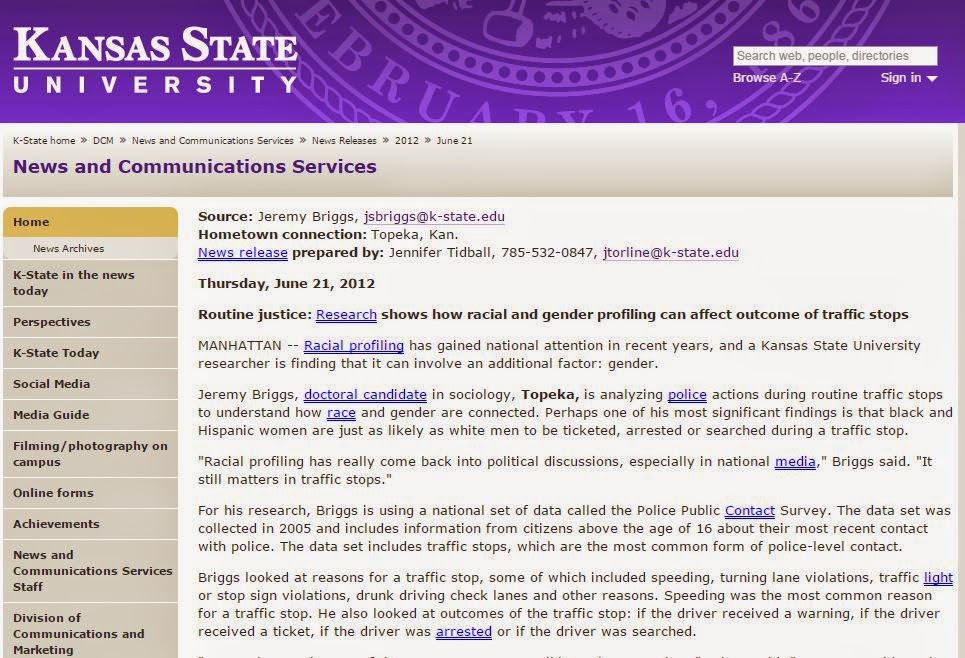Open Media Guide sidebar item
The image size is (965, 658).
pos(90,415)
